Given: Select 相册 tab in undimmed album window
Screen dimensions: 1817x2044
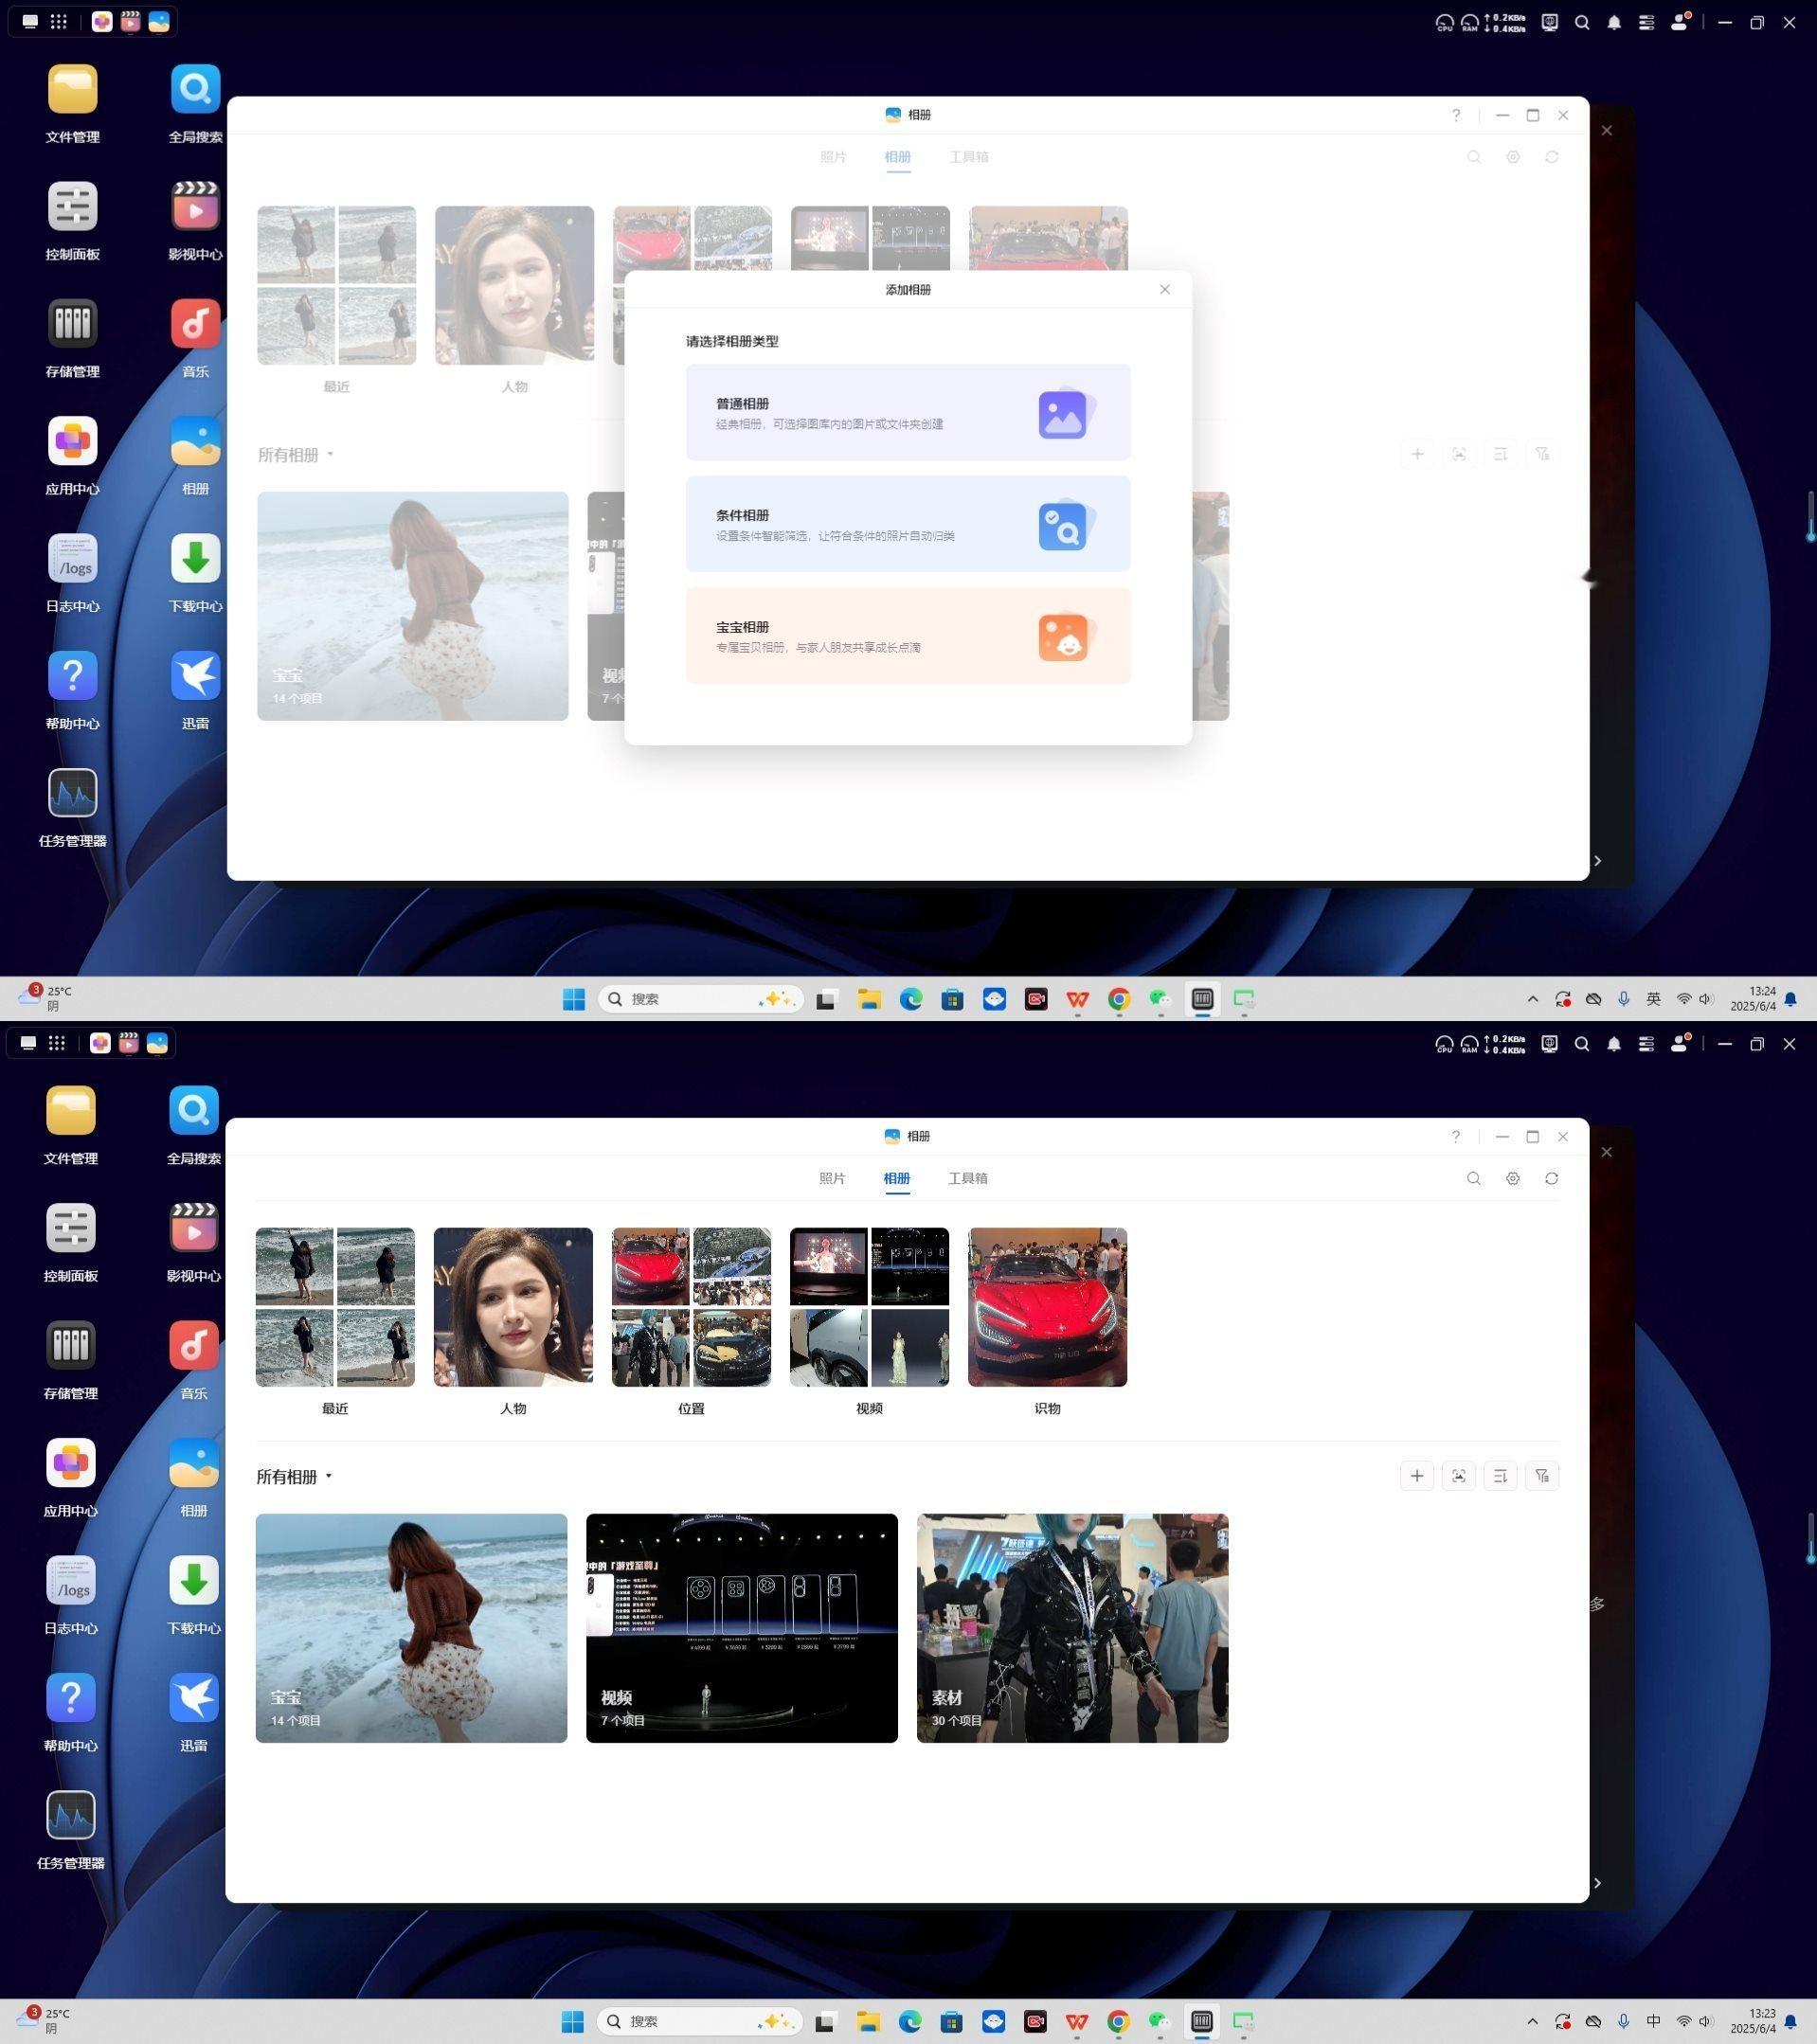Looking at the screenshot, I should [x=897, y=1179].
